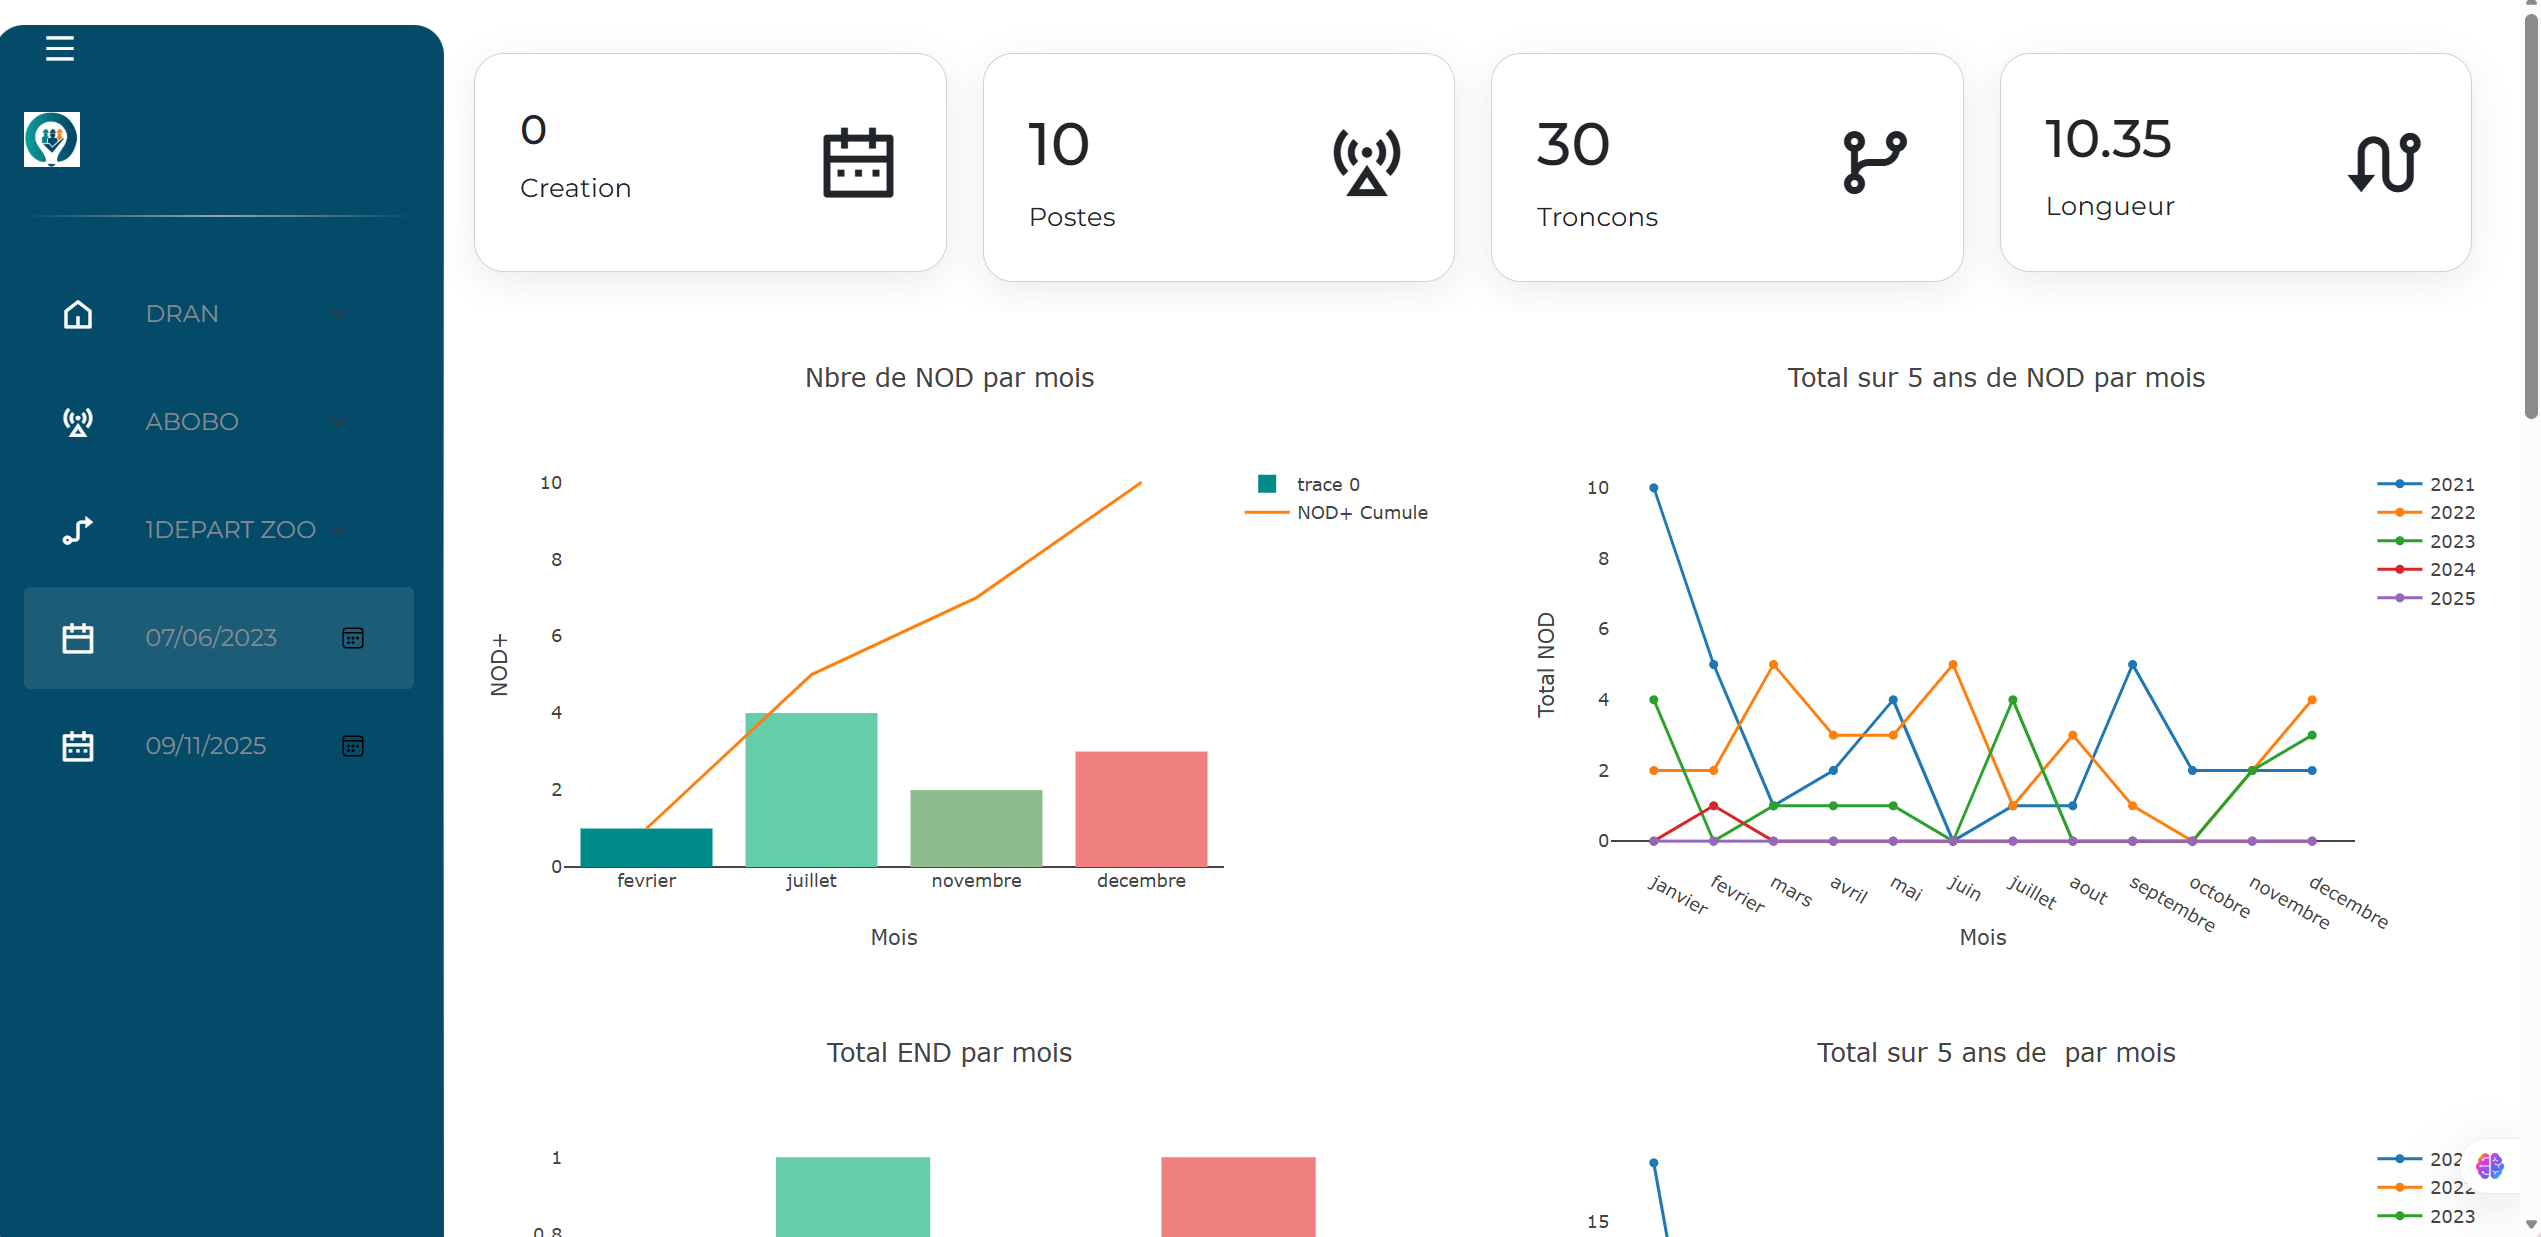Click the antenna icon next to ABOBO
The width and height of the screenshot is (2541, 1237).
(x=77, y=422)
